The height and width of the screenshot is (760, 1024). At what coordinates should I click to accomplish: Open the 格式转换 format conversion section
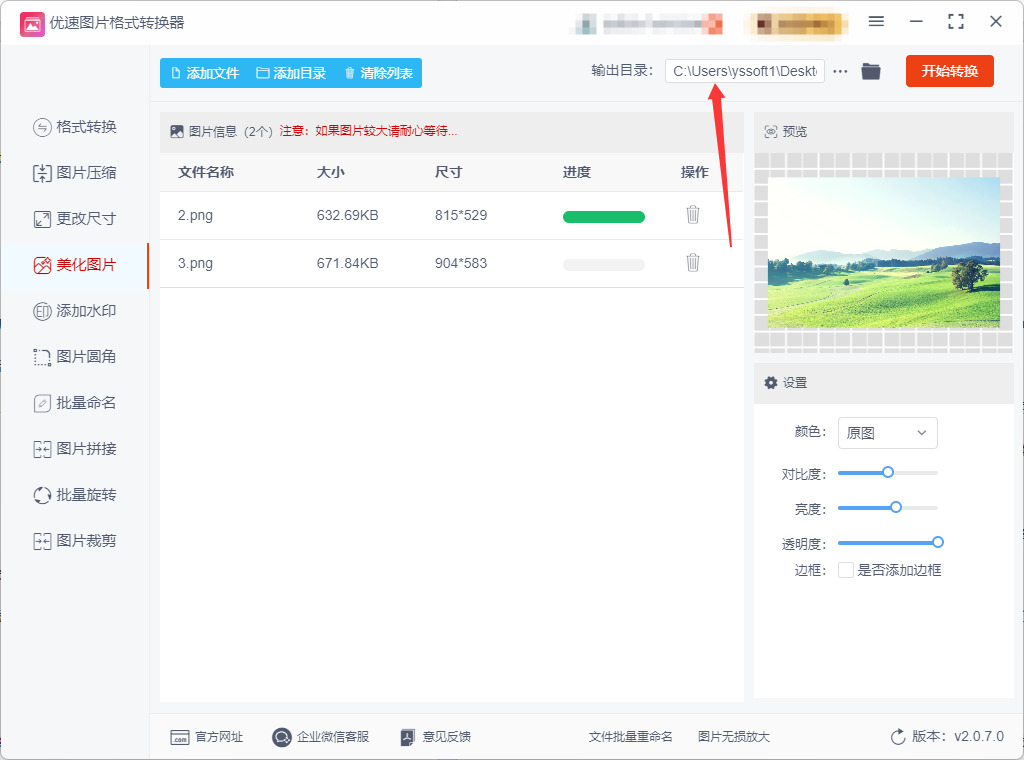75,127
